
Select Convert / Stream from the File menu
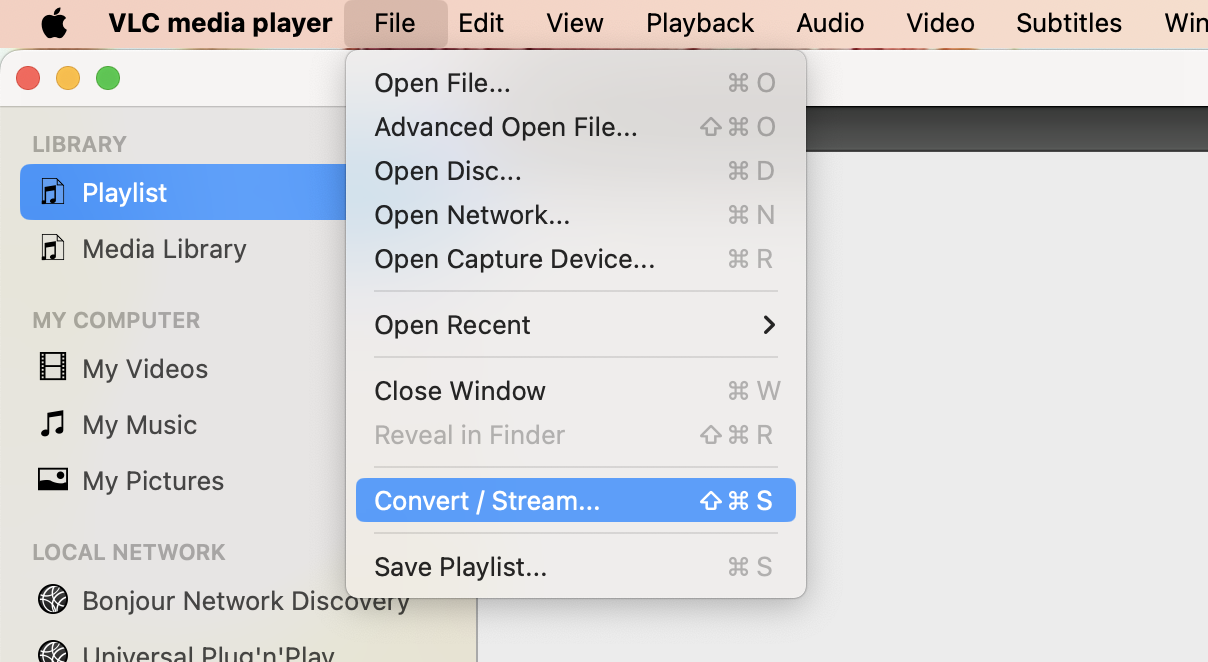[x=487, y=500]
